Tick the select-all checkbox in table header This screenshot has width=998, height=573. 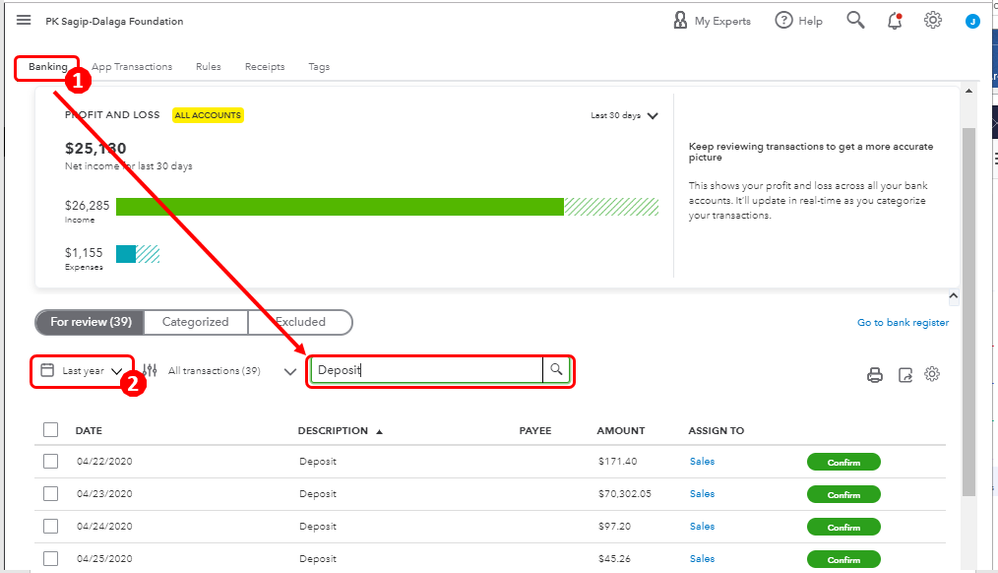pos(51,430)
